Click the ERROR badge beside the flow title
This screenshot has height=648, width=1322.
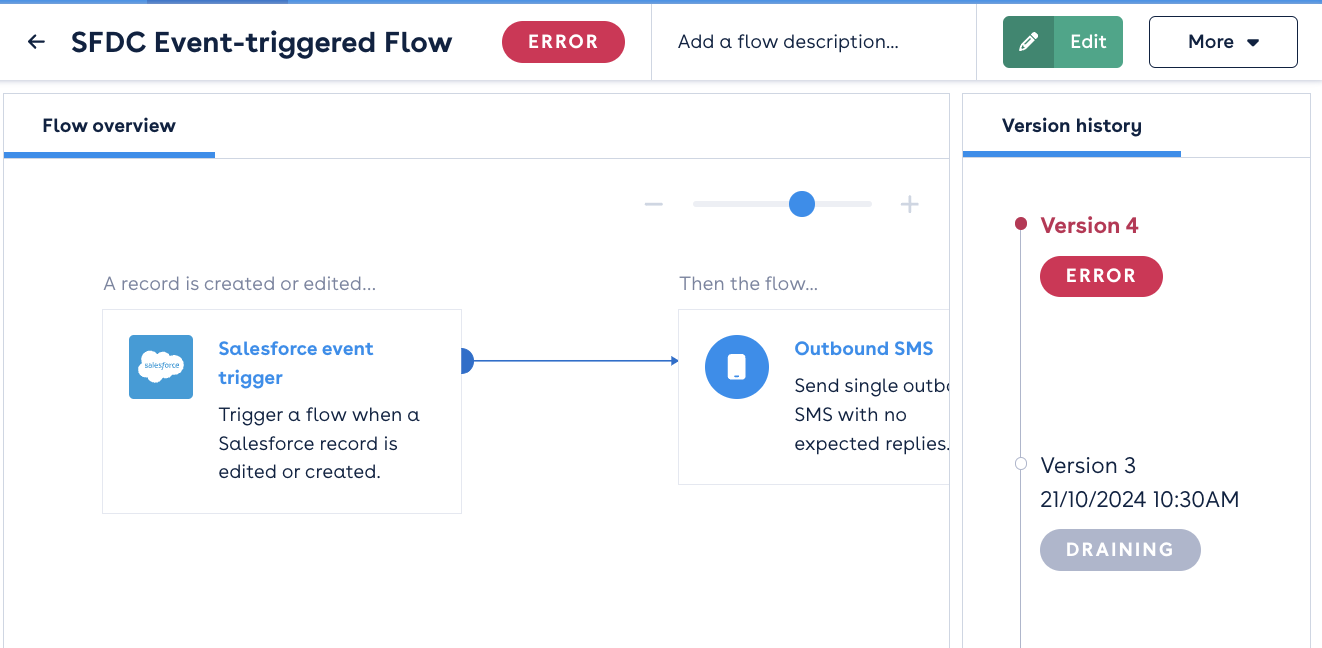pyautogui.click(x=563, y=42)
